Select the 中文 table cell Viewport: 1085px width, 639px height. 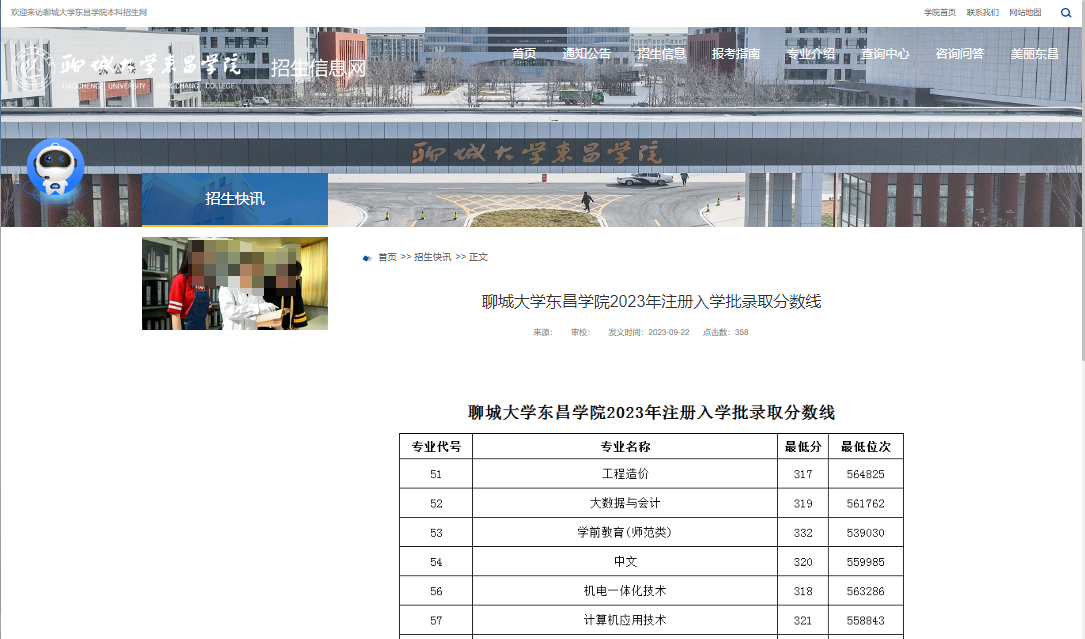coord(625,561)
